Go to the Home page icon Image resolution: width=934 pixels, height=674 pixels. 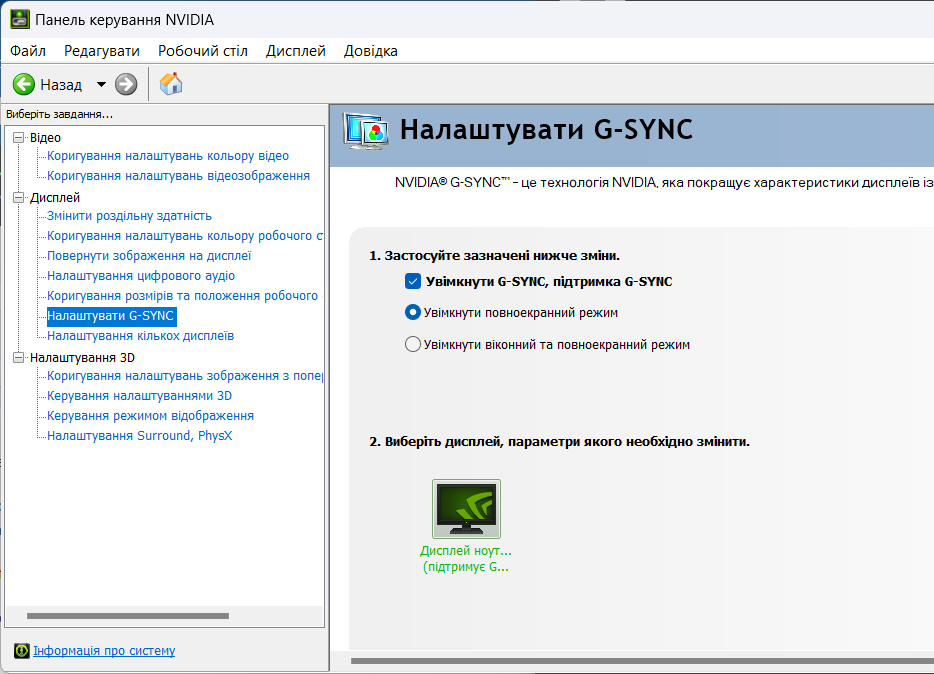(171, 84)
